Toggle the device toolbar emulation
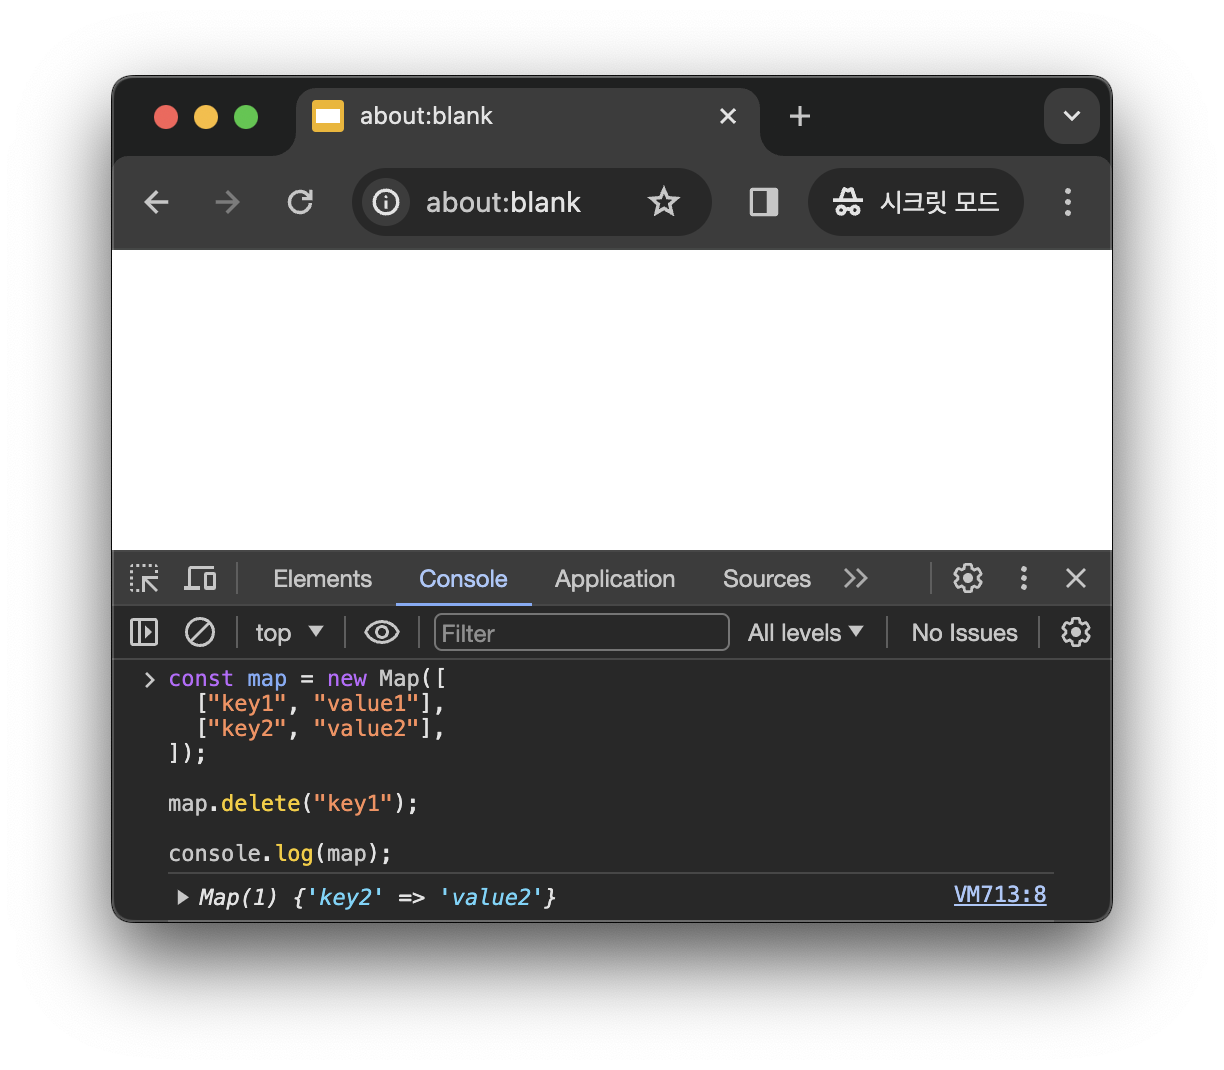Image resolution: width=1224 pixels, height=1070 pixels. pyautogui.click(x=200, y=578)
